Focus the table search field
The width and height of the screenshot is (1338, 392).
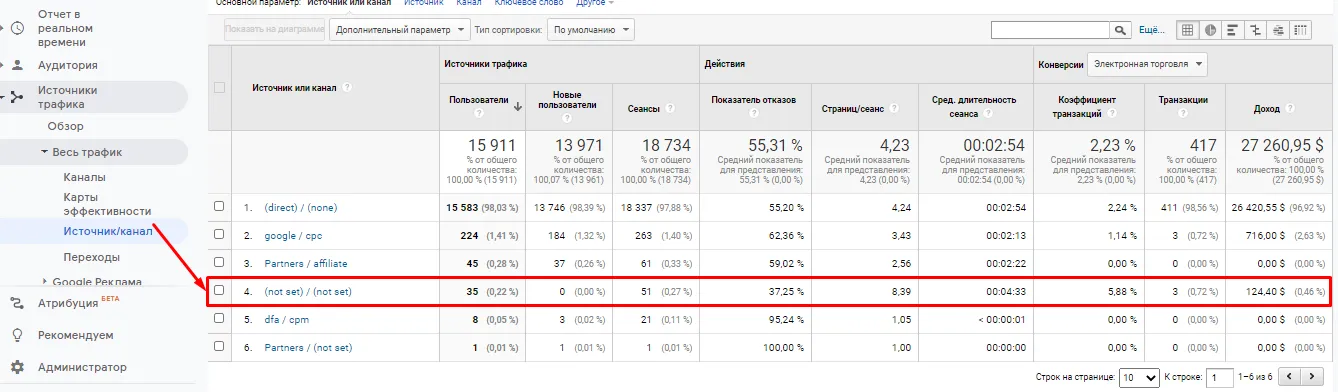point(1050,30)
